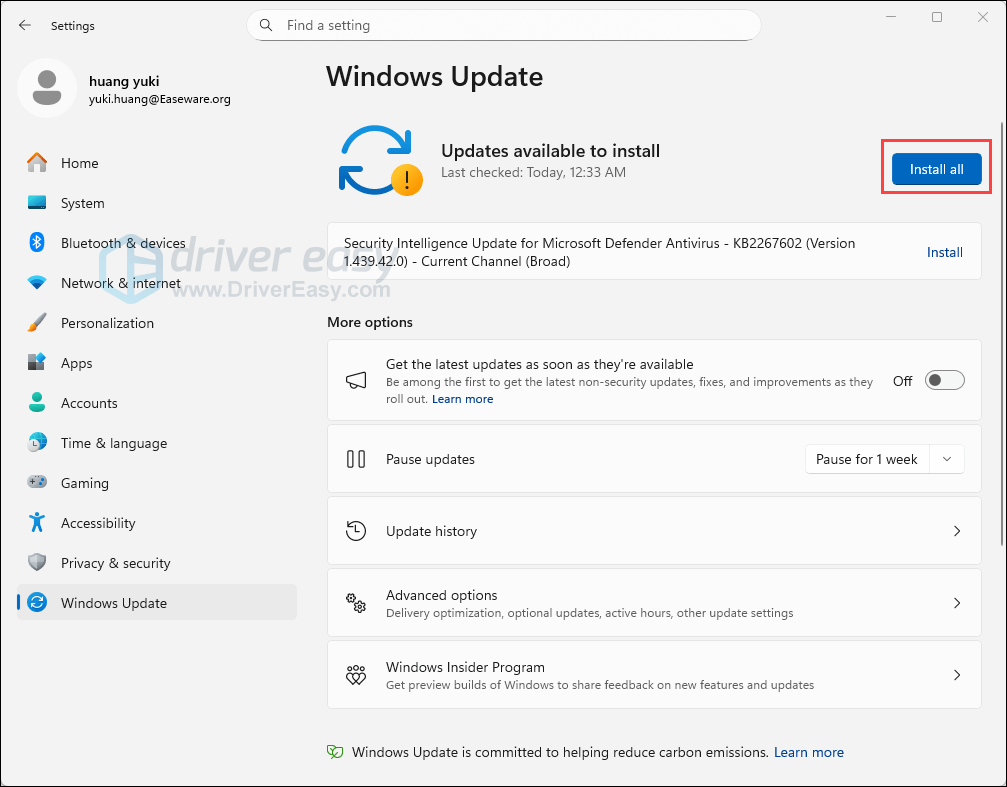Screen dimensions: 1007x787
Task: Select Apps in the sidebar
Action: (76, 363)
